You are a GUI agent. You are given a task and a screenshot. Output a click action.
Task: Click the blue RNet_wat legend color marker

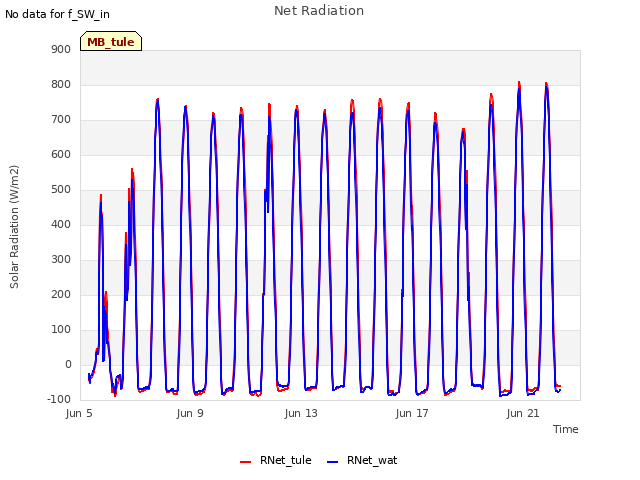click(333, 462)
